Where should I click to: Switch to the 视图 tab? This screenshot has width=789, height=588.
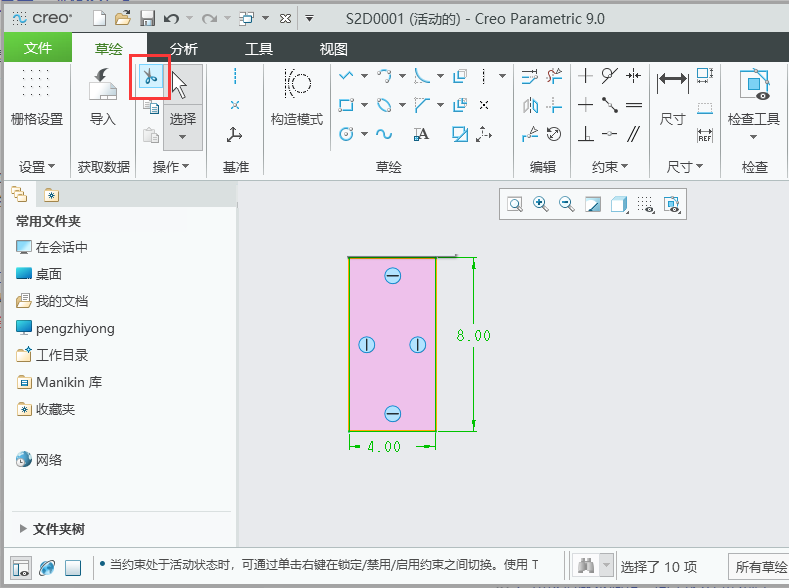point(333,49)
